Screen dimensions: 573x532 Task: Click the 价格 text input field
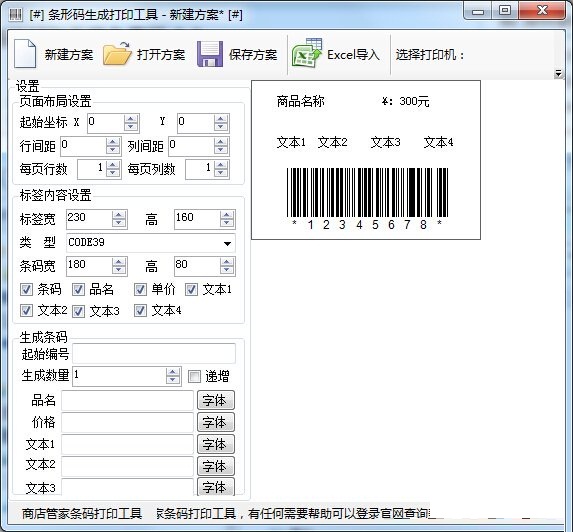(x=127, y=422)
